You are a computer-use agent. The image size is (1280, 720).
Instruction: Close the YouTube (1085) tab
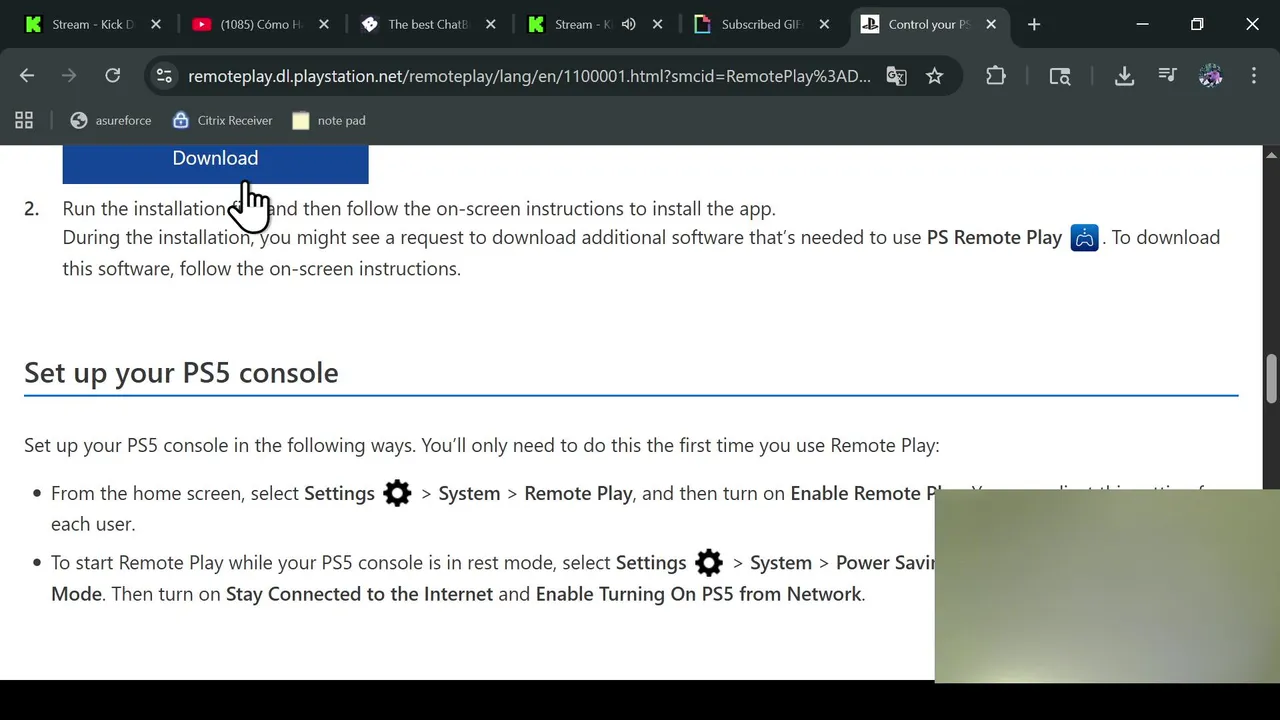coord(323,24)
